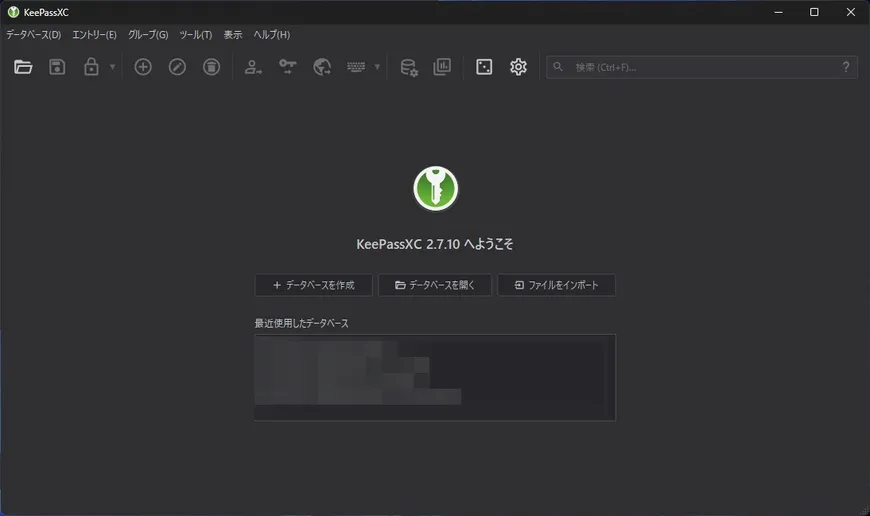Screen dimensions: 870x516
Task: Open the password generator dice icon
Action: (x=484, y=67)
